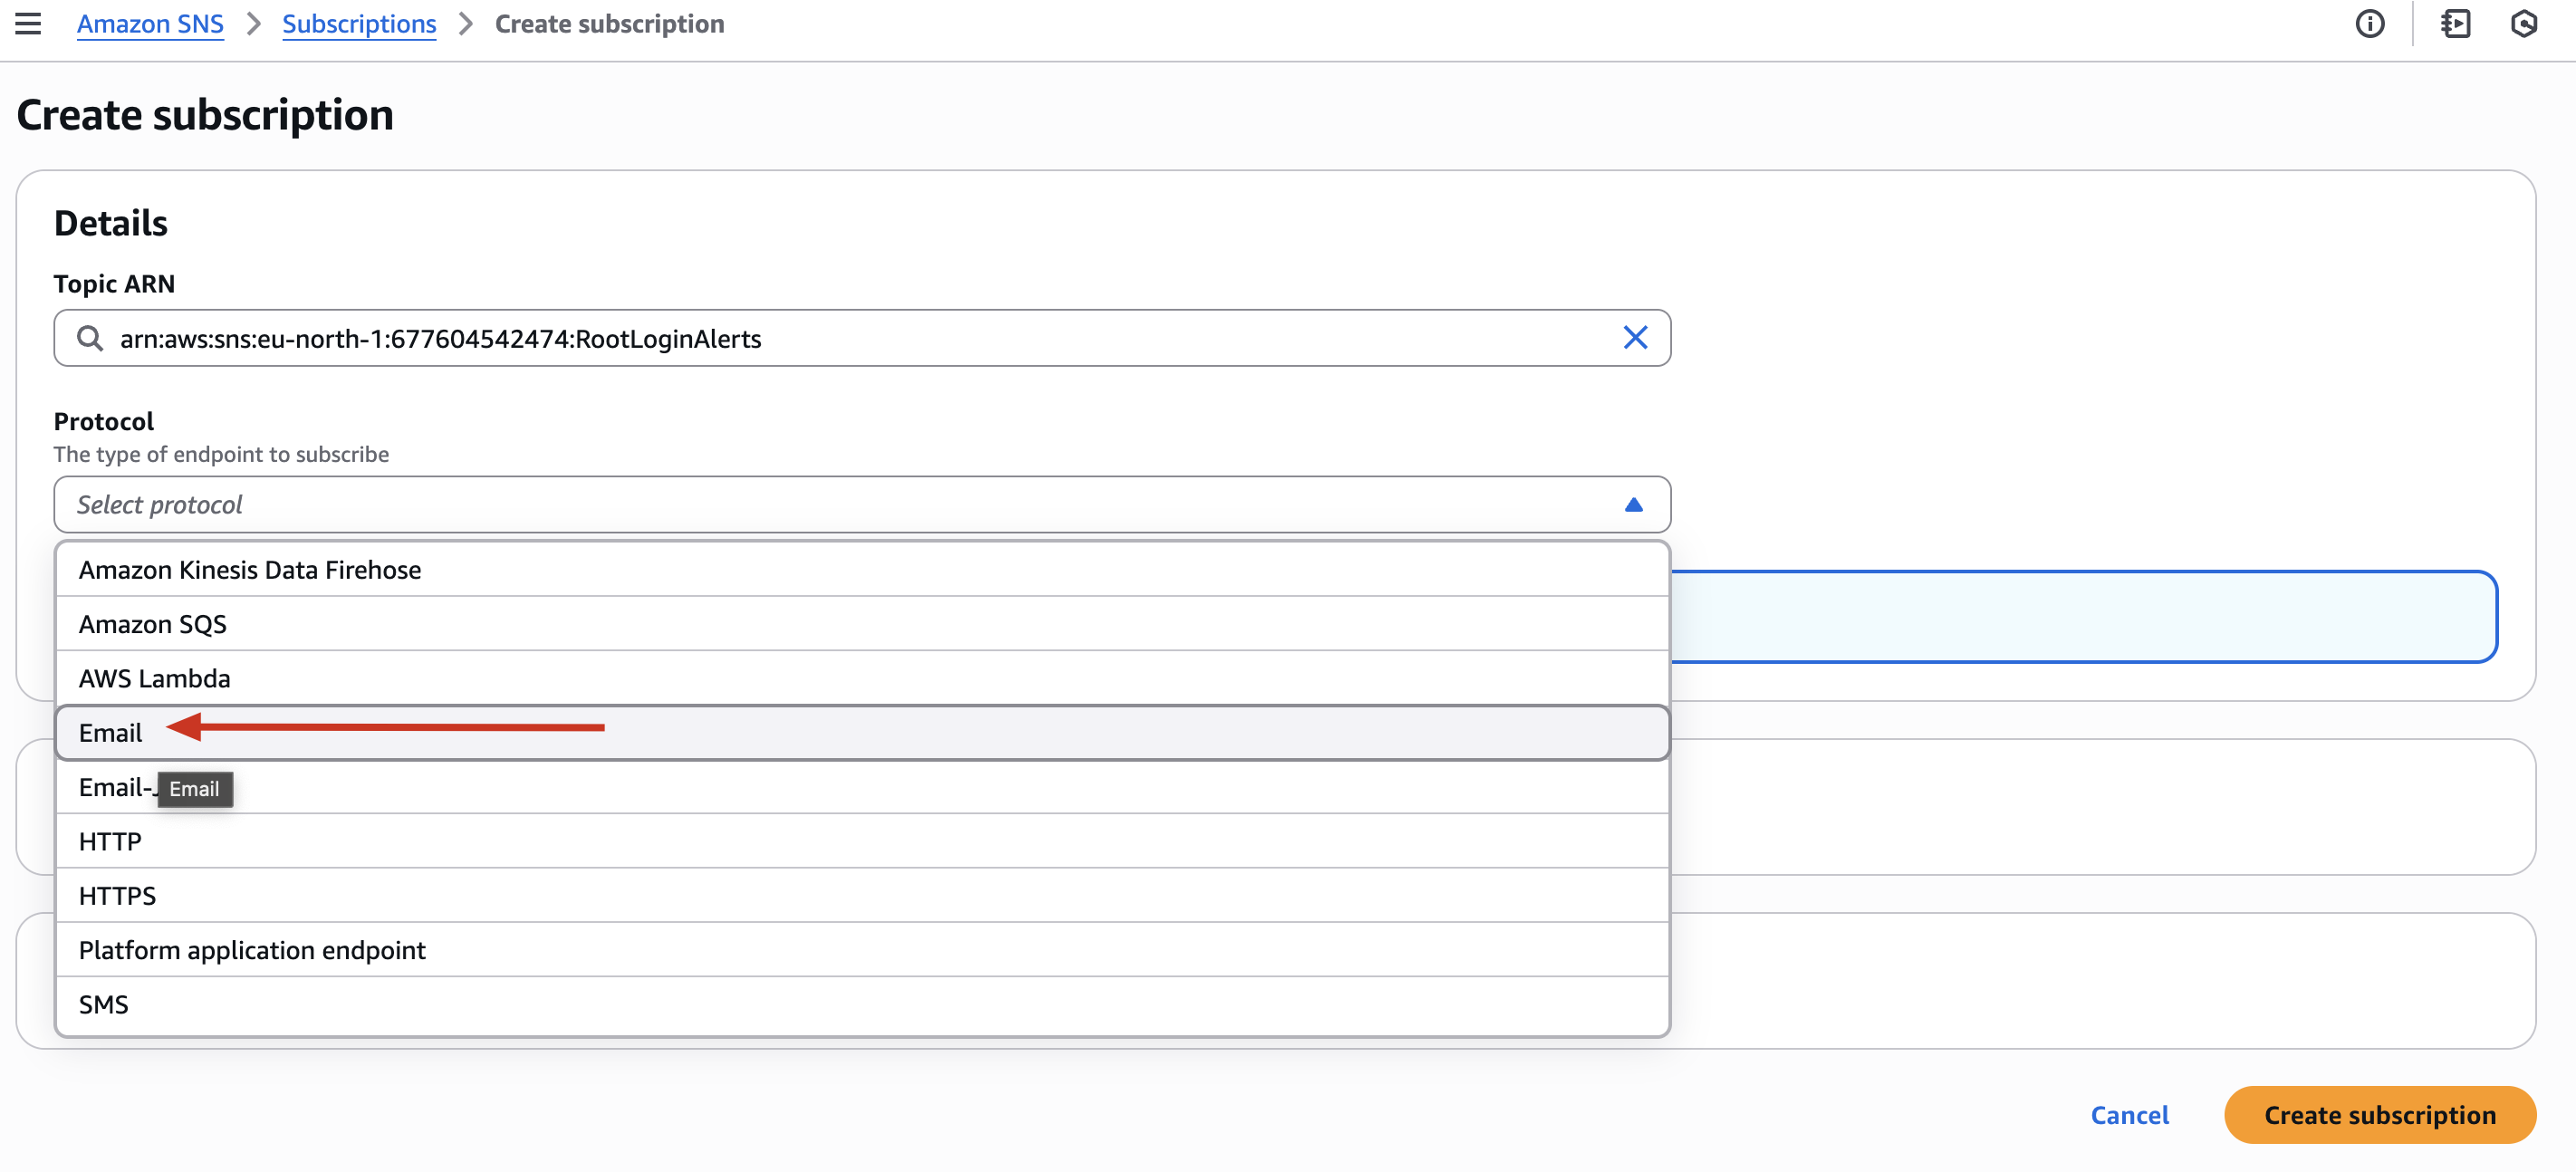Collapse the Select protocol dropdown arrow
2576x1172 pixels.
tap(1633, 504)
